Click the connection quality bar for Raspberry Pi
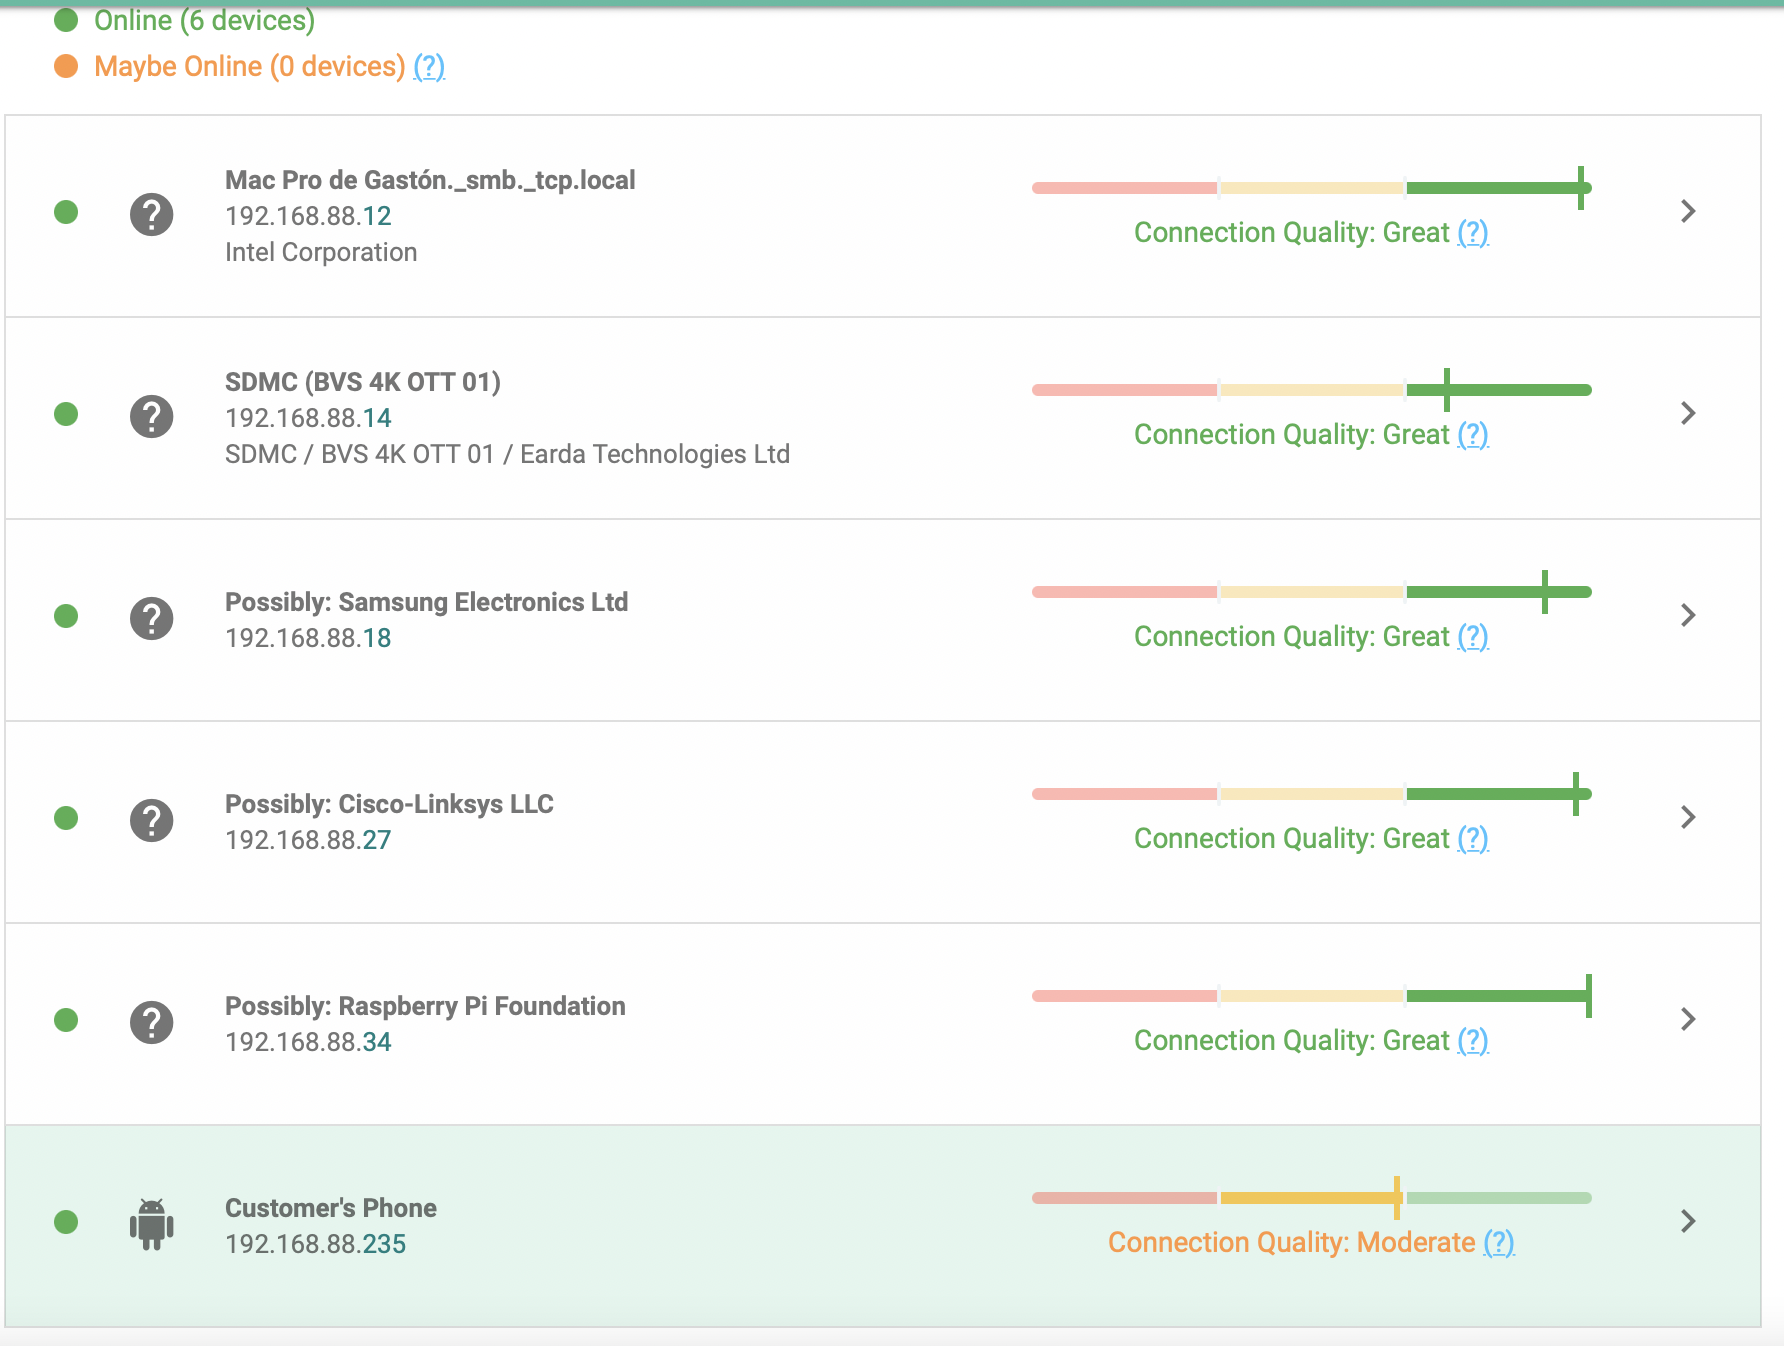The height and width of the screenshot is (1346, 1784). [x=1312, y=996]
